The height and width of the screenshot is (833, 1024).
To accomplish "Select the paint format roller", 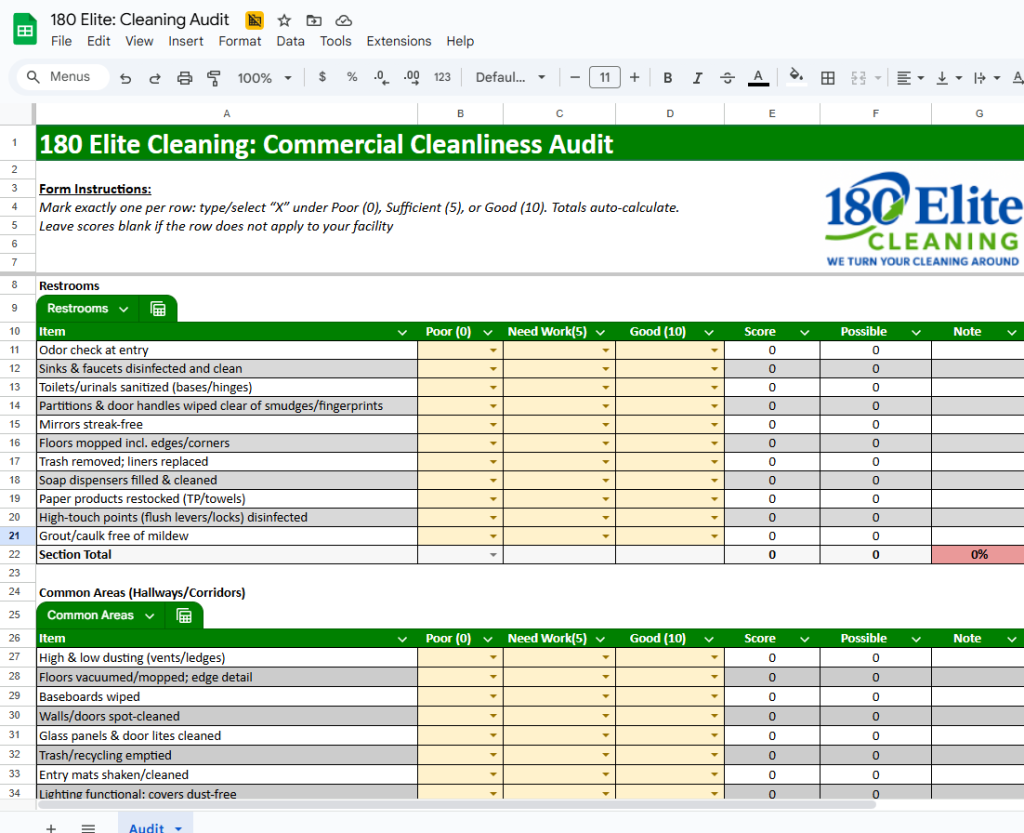I will click(213, 78).
